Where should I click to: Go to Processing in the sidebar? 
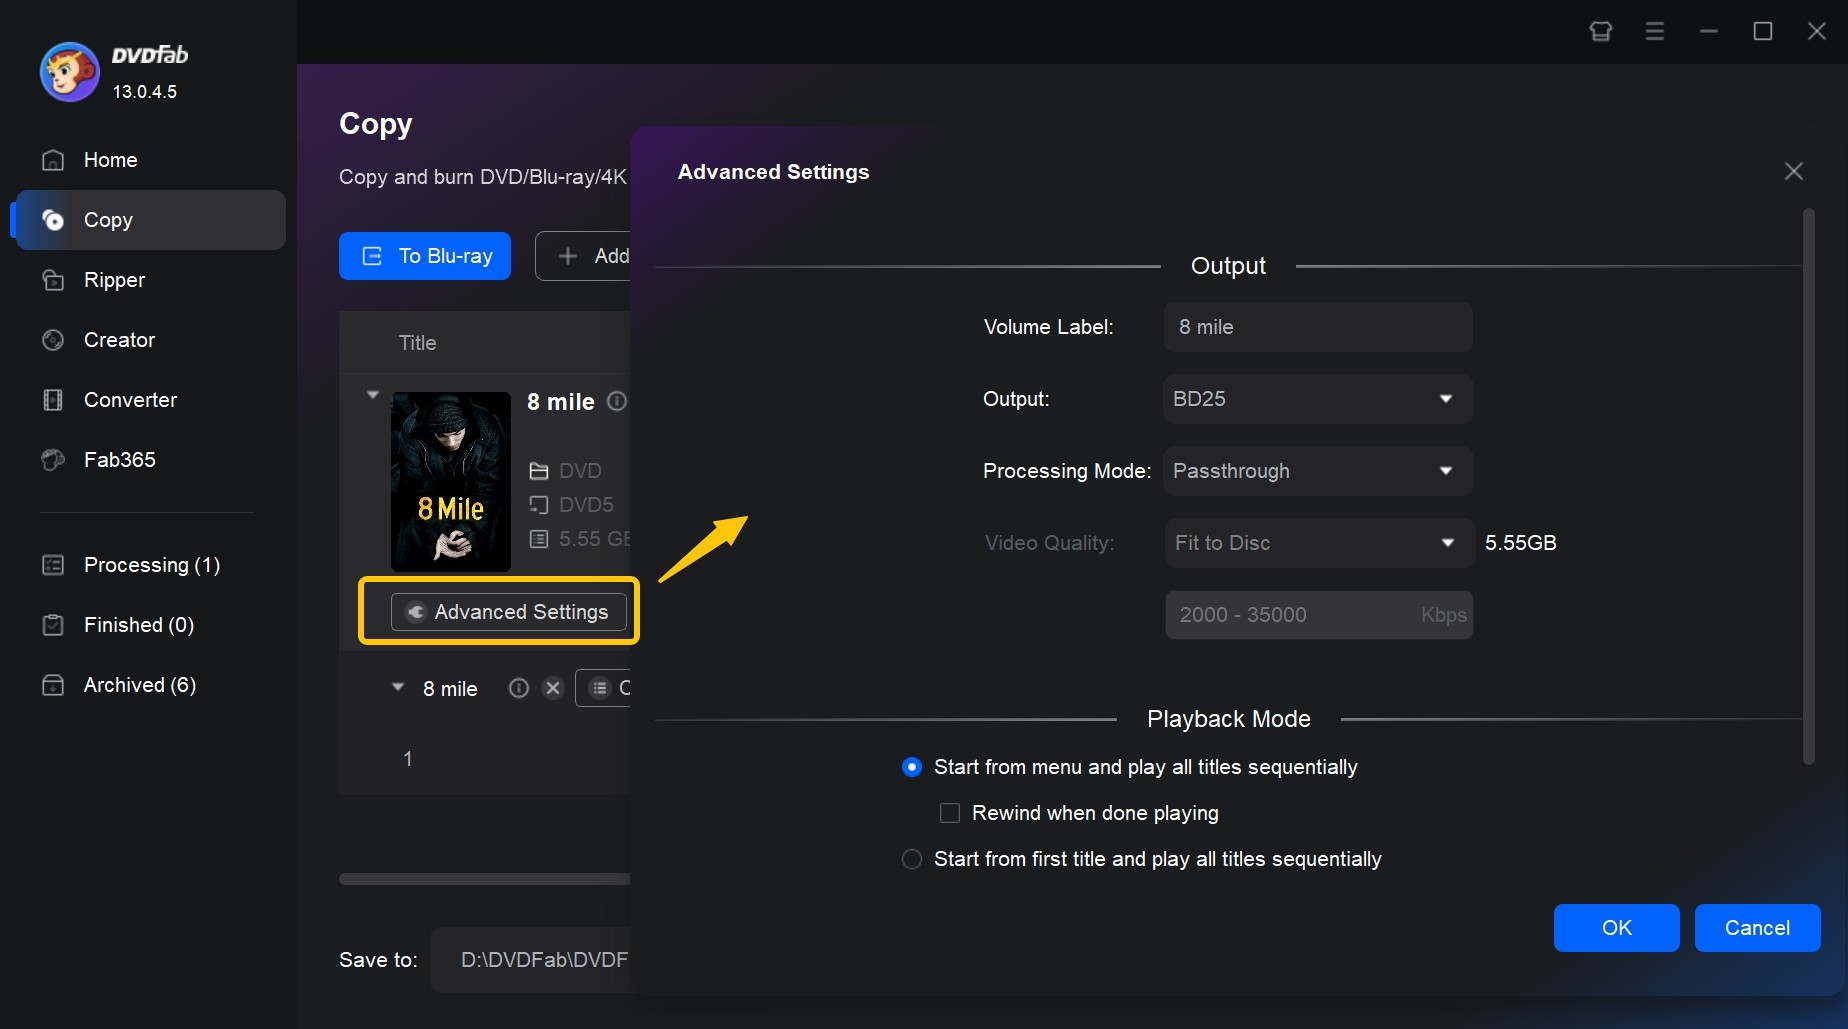[151, 565]
